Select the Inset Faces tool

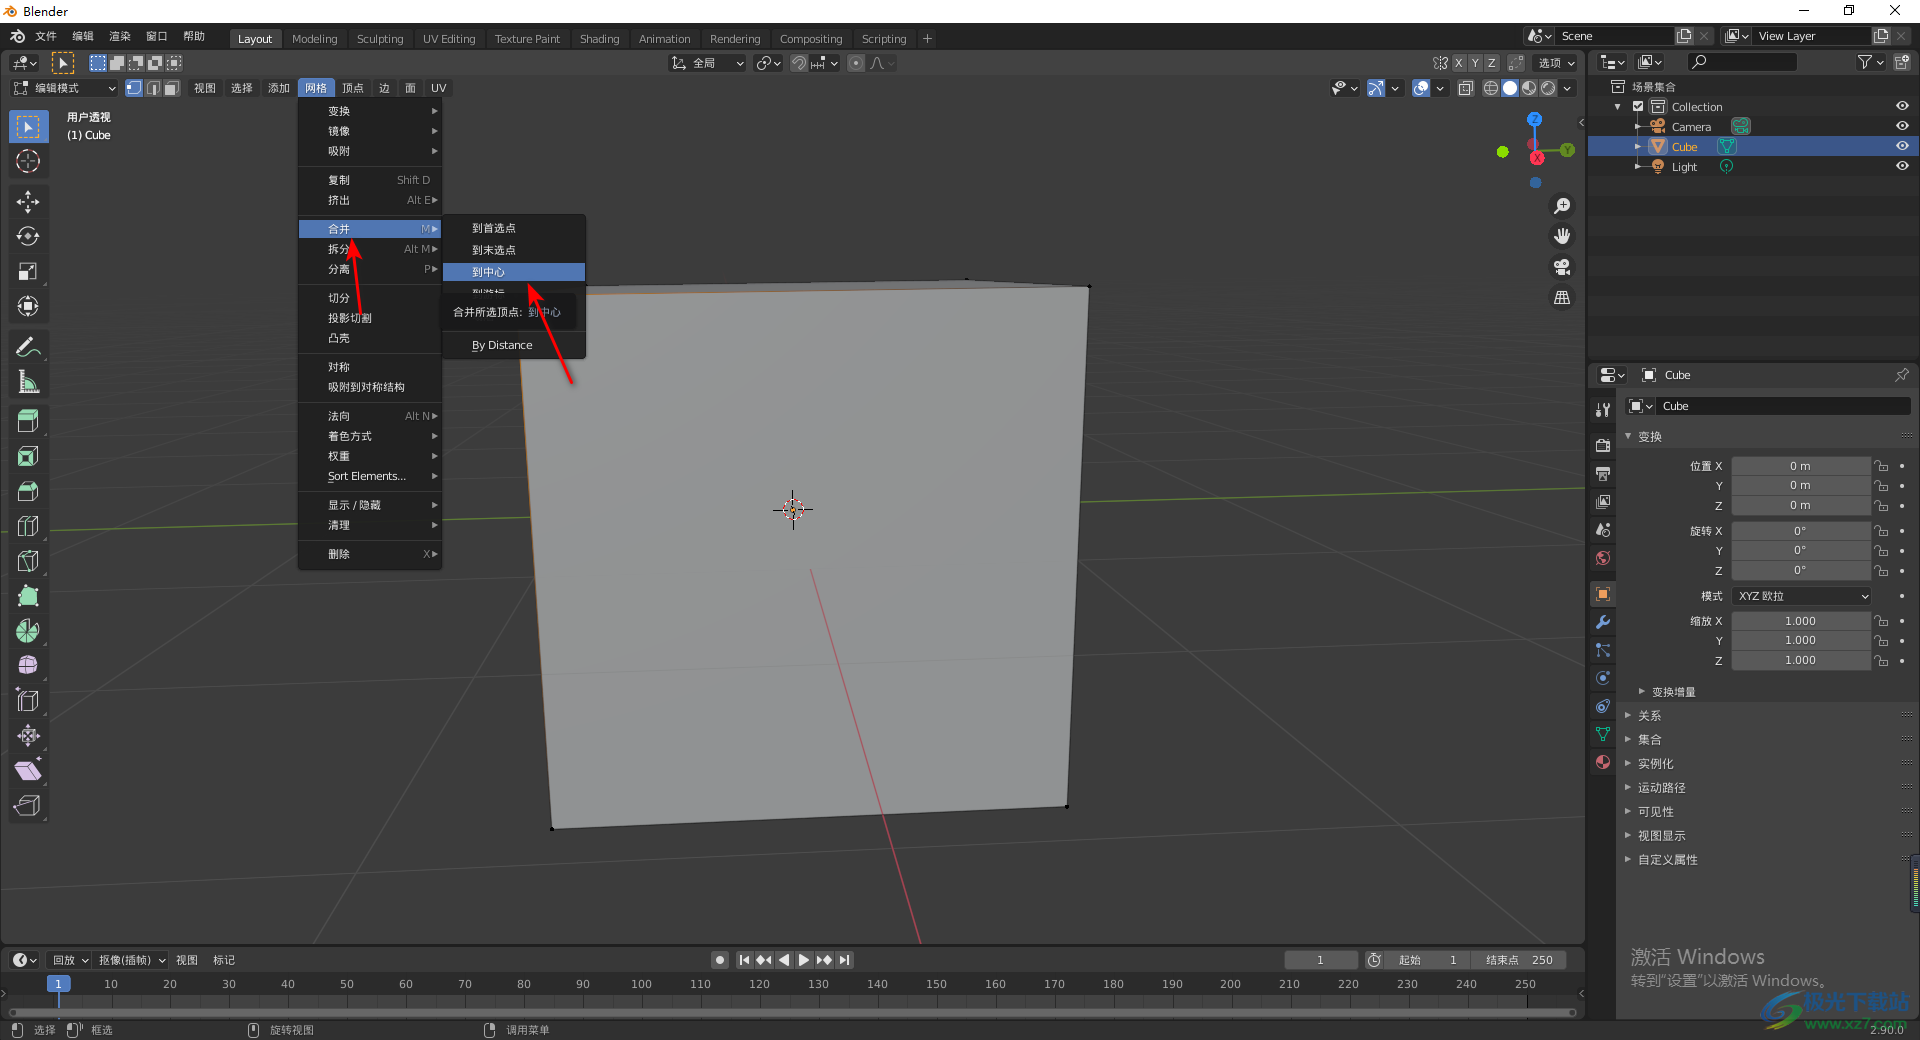click(28, 457)
